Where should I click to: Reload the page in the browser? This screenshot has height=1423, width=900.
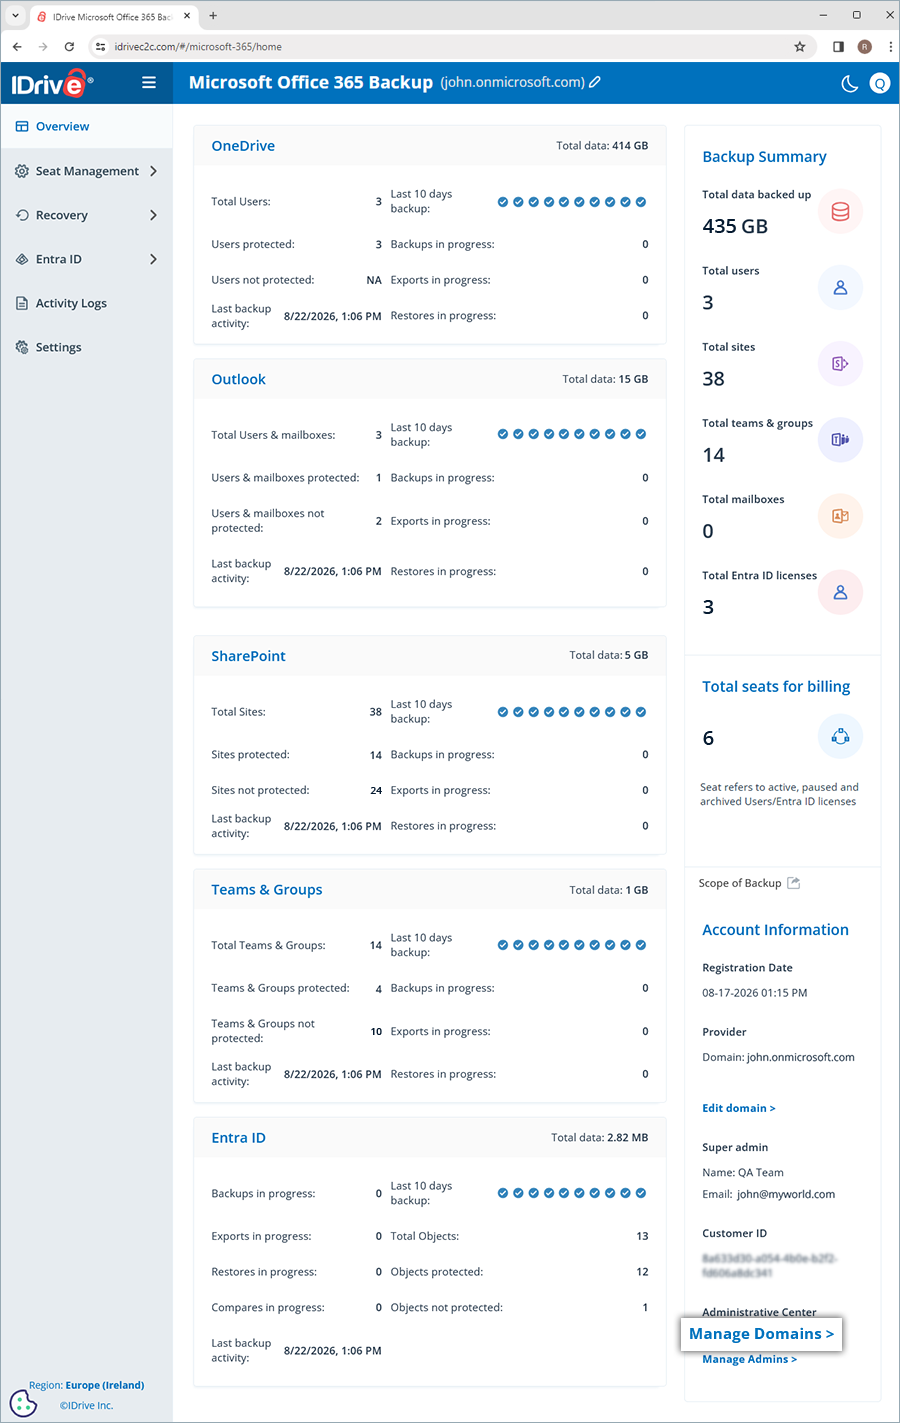pos(69,46)
